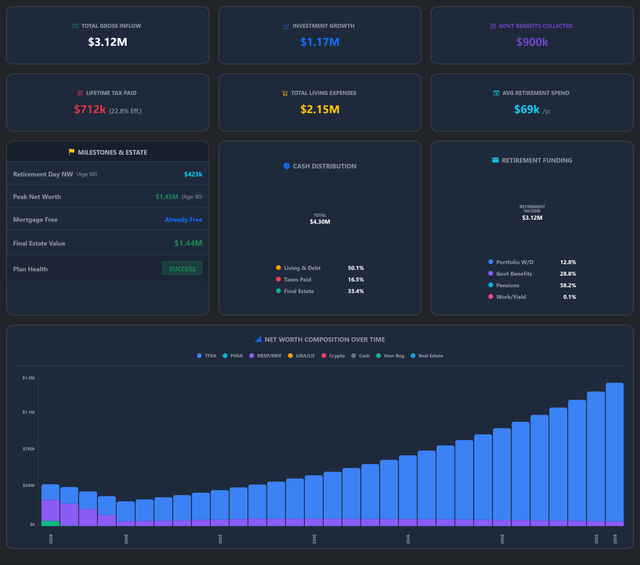Click the Work/Yield pink legend dot

[491, 296]
